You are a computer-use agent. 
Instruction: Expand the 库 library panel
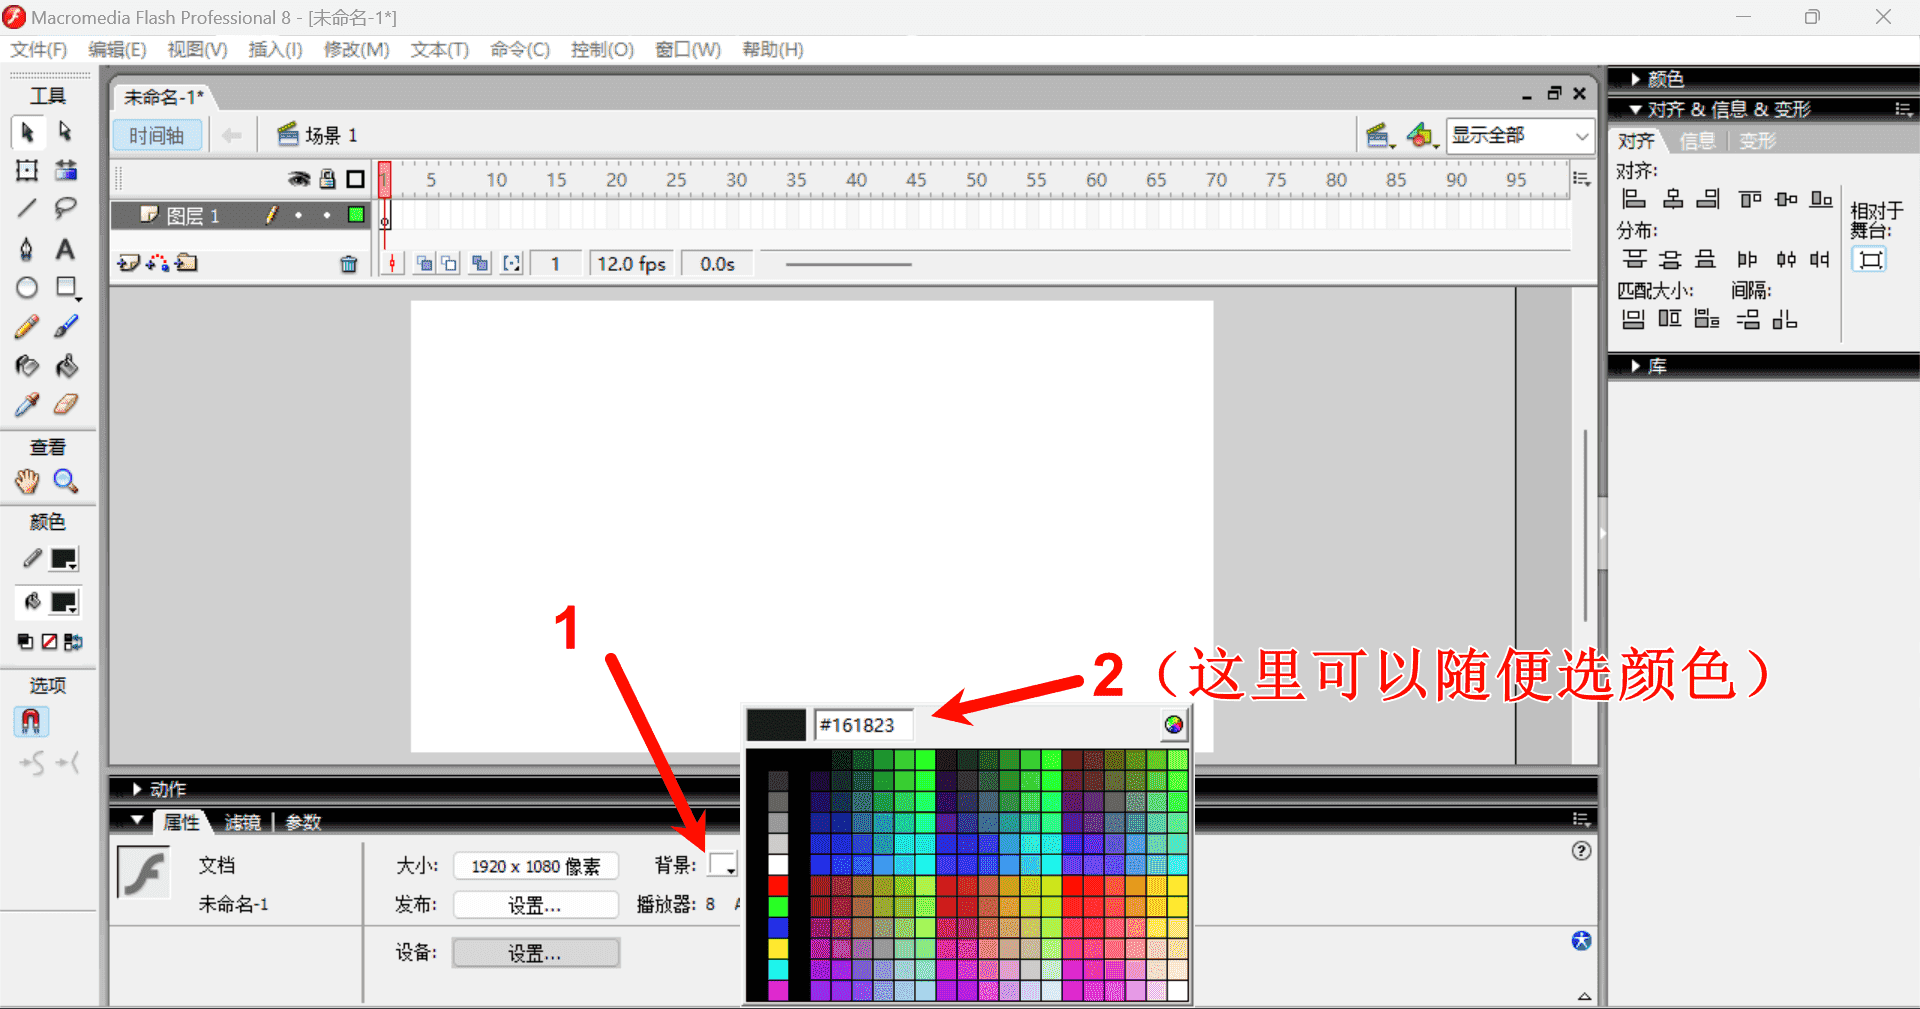click(x=1656, y=366)
